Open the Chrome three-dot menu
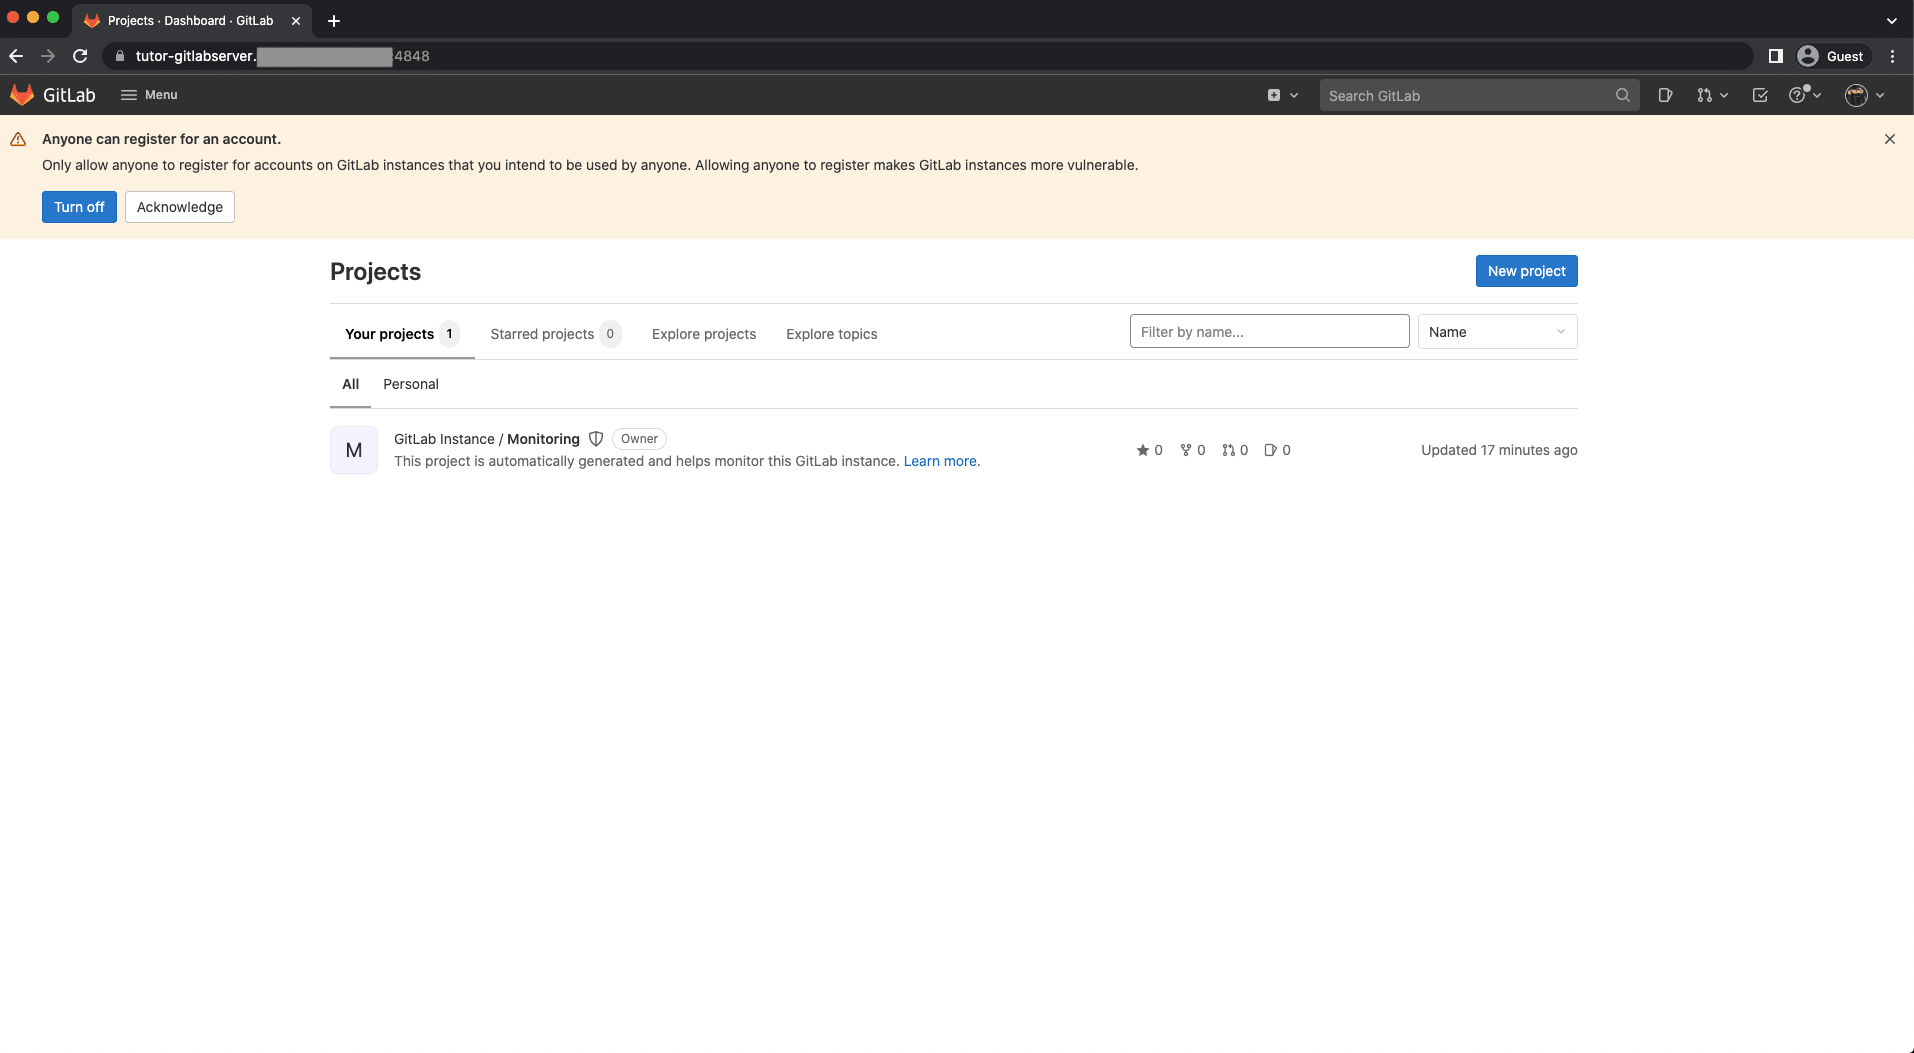This screenshot has width=1914, height=1053. (1892, 56)
